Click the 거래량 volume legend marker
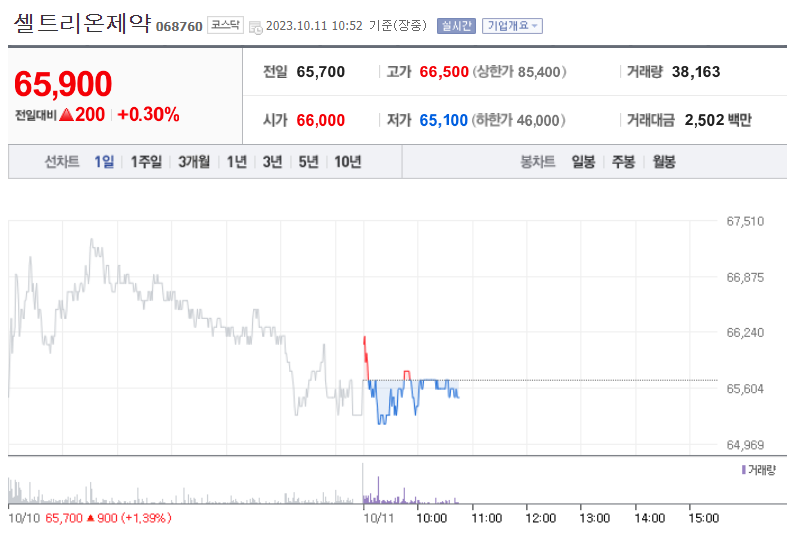 click(744, 470)
